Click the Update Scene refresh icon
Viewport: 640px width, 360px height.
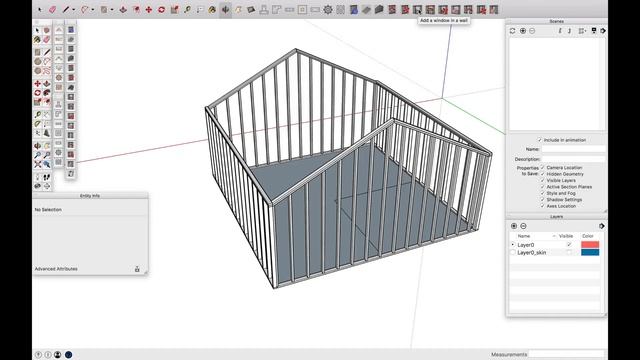click(x=513, y=31)
